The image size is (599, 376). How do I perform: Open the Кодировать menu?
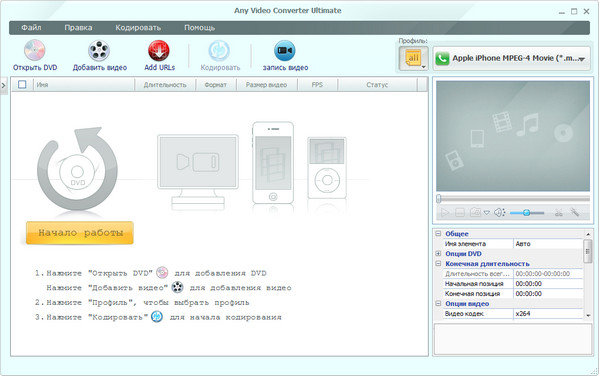[138, 28]
